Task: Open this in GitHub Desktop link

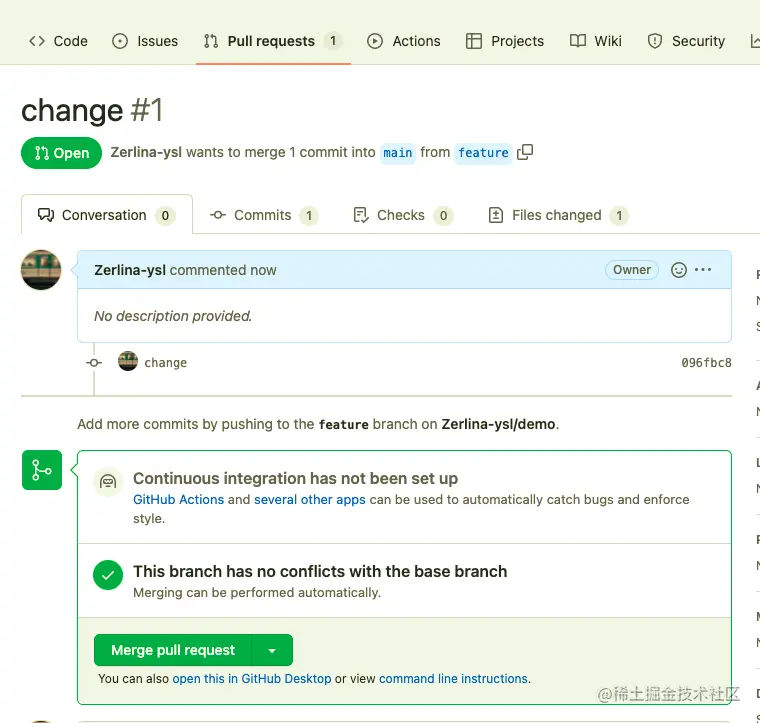Action: pos(252,678)
